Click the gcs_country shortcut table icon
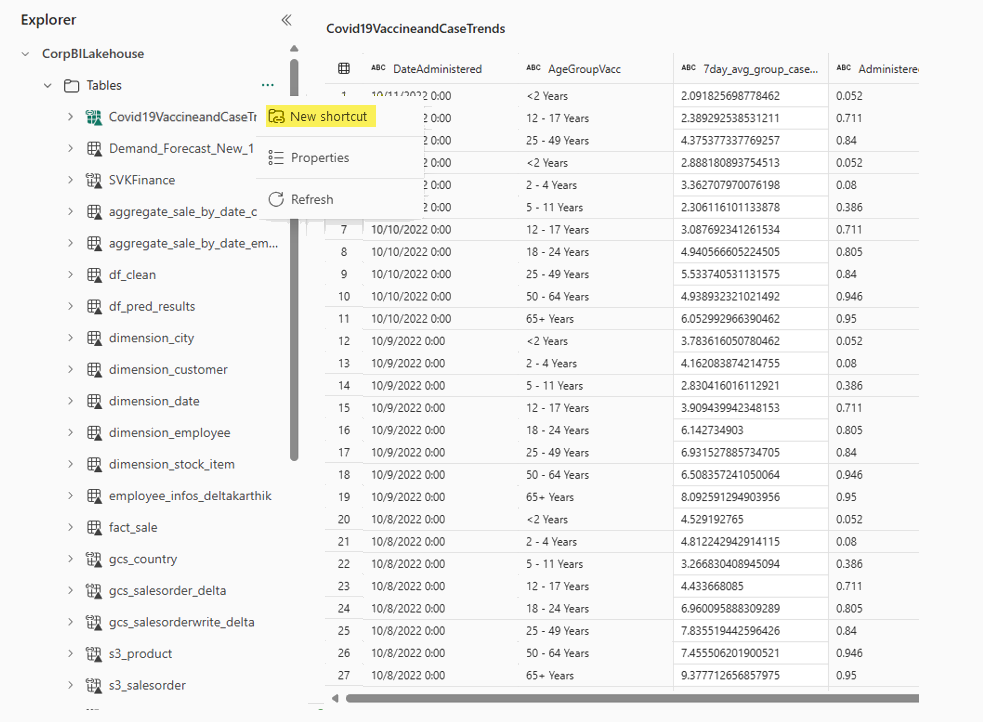The image size is (983, 722). pos(94,559)
